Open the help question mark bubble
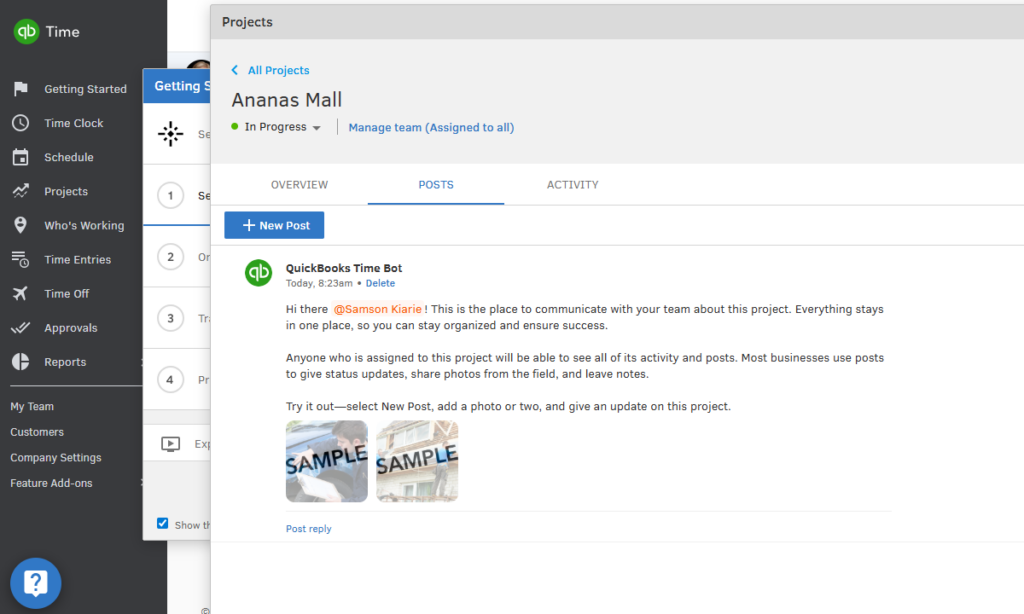The height and width of the screenshot is (614, 1024). click(36, 583)
